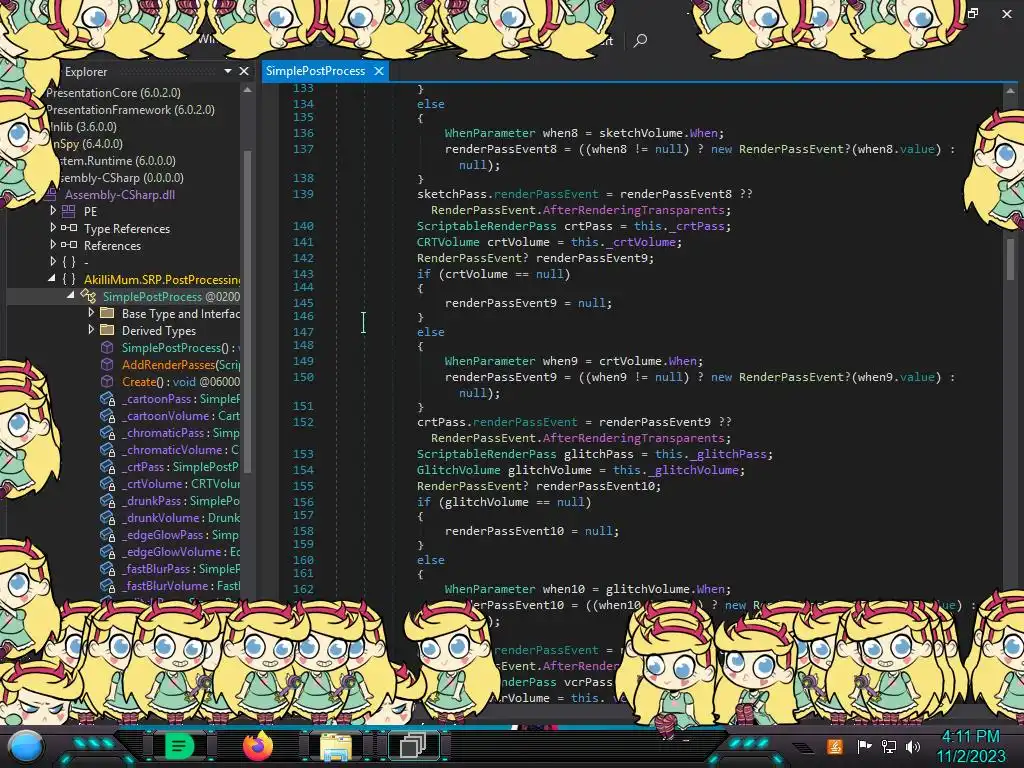Viewport: 1024px width, 768px height.
Task: Click the Base Type and Interfaces folder icon
Action: point(107,313)
